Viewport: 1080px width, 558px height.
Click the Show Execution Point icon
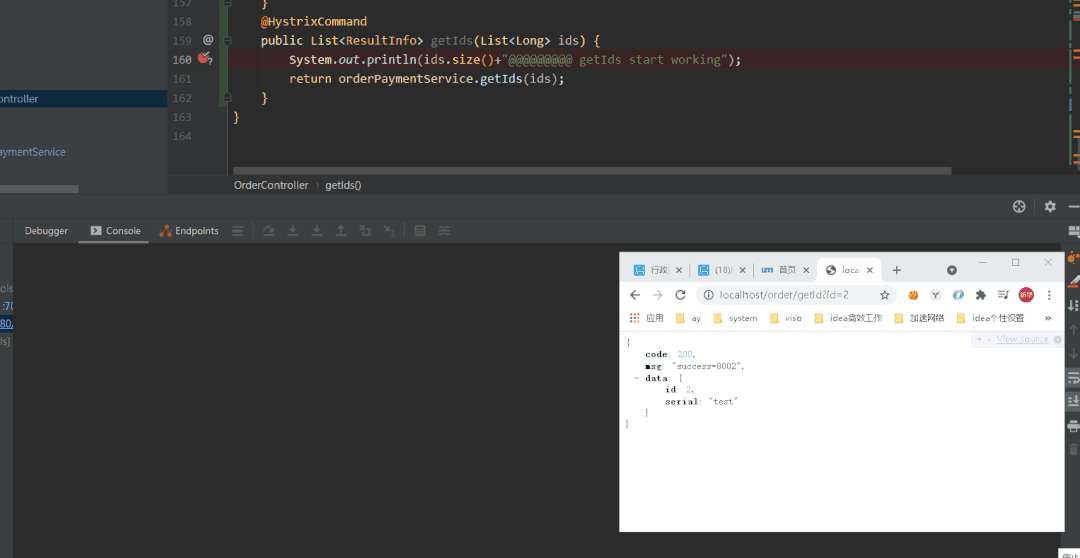tap(238, 231)
